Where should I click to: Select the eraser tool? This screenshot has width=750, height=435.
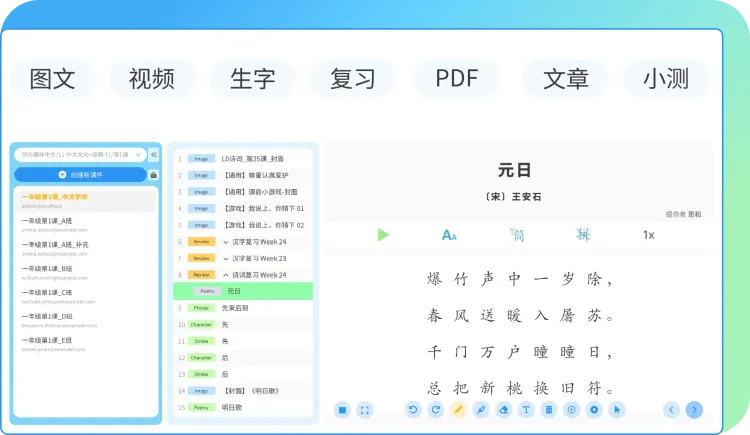(x=504, y=410)
